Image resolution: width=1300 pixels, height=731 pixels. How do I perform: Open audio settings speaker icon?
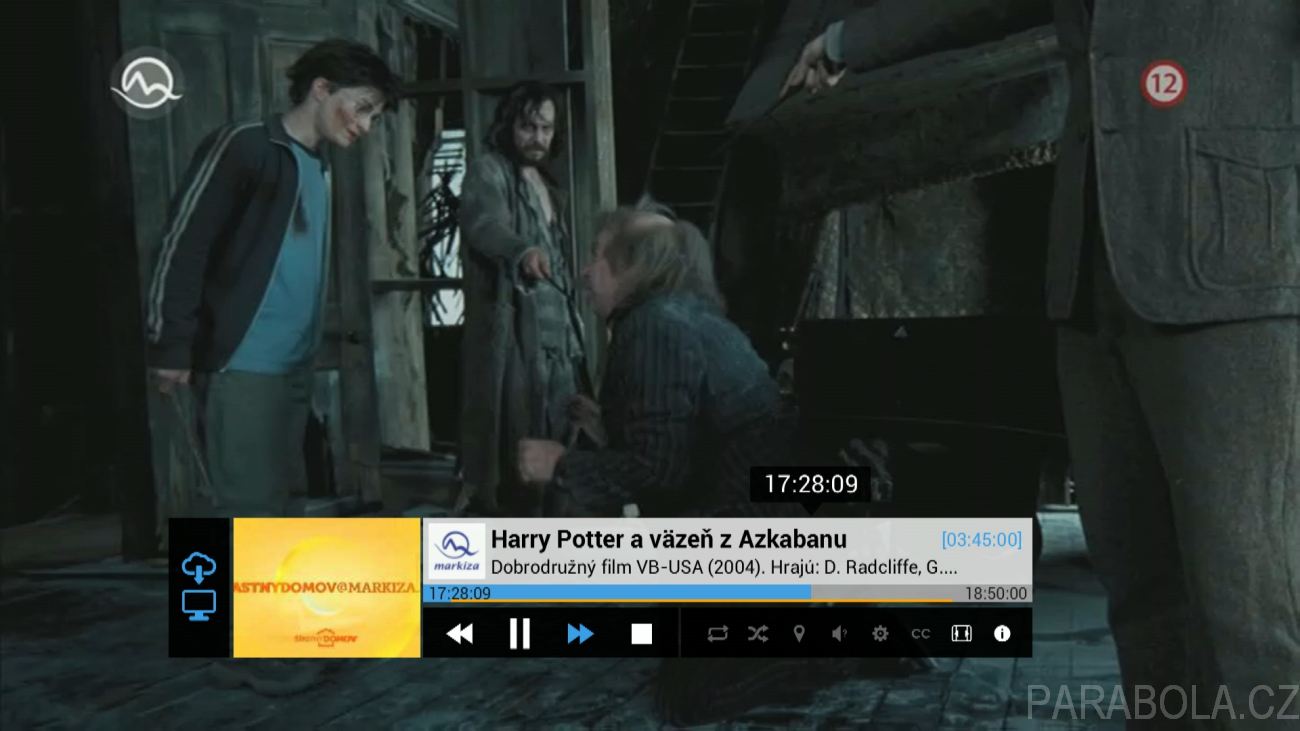point(839,634)
